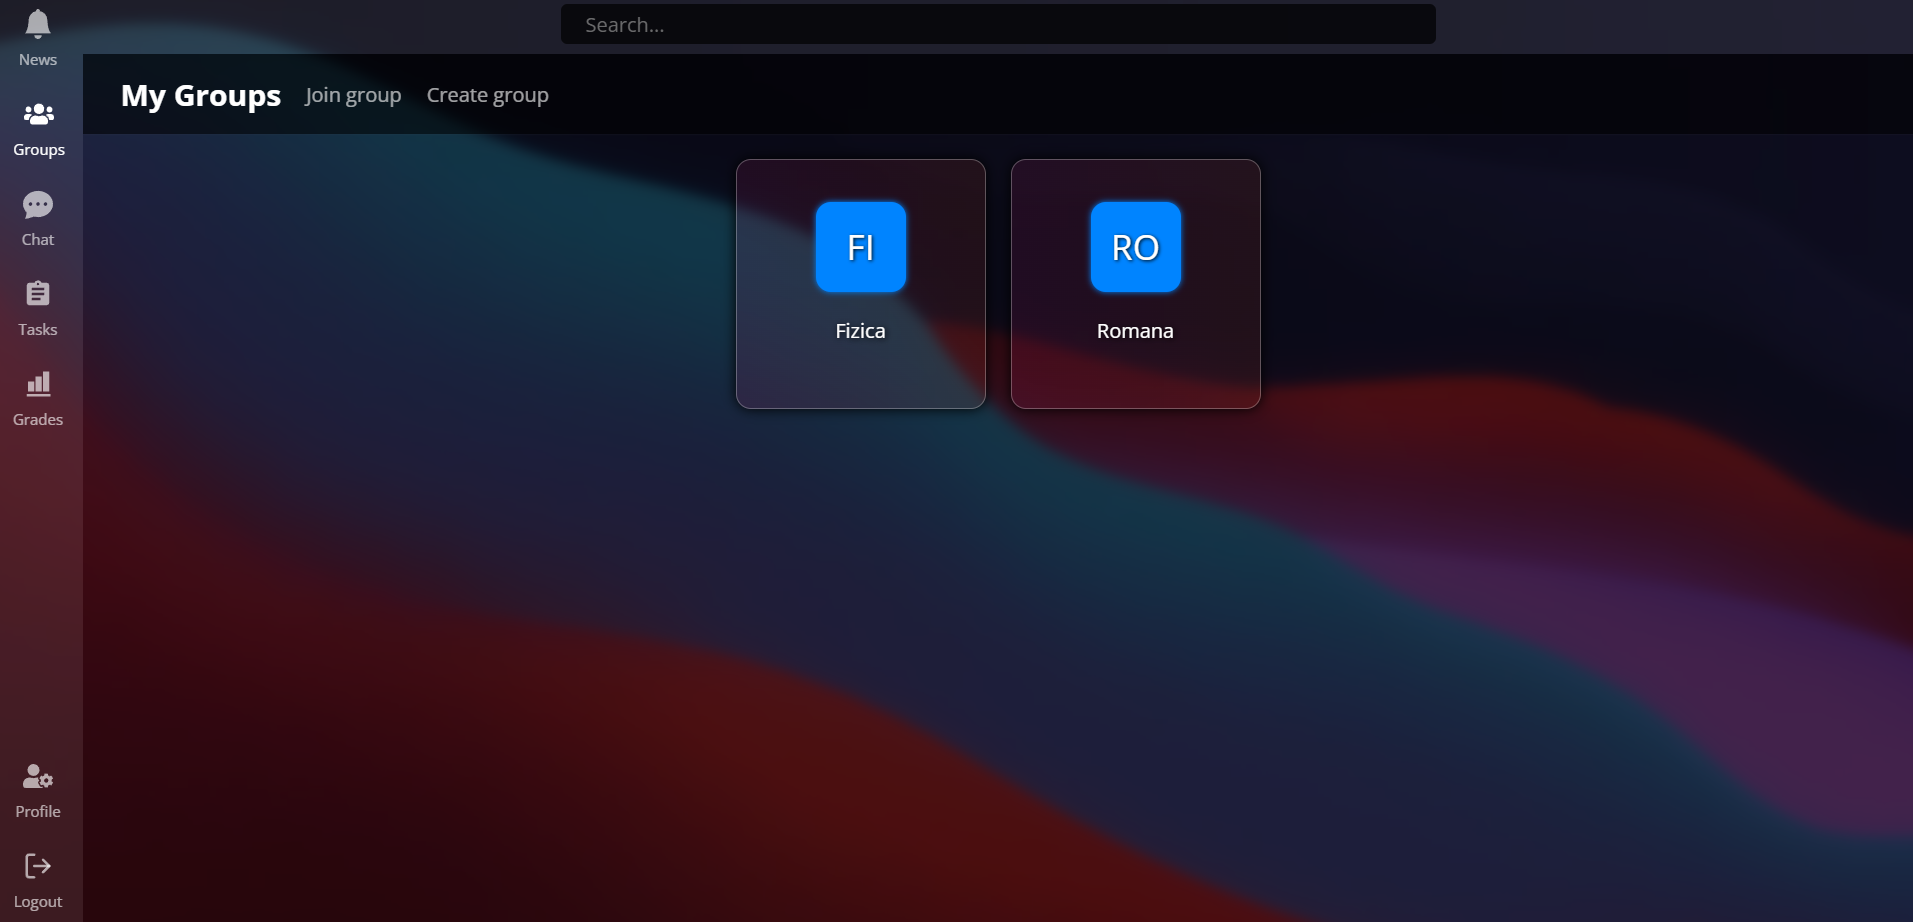This screenshot has width=1913, height=922.
Task: Click the Grades text label in sidebar
Action: tap(38, 420)
